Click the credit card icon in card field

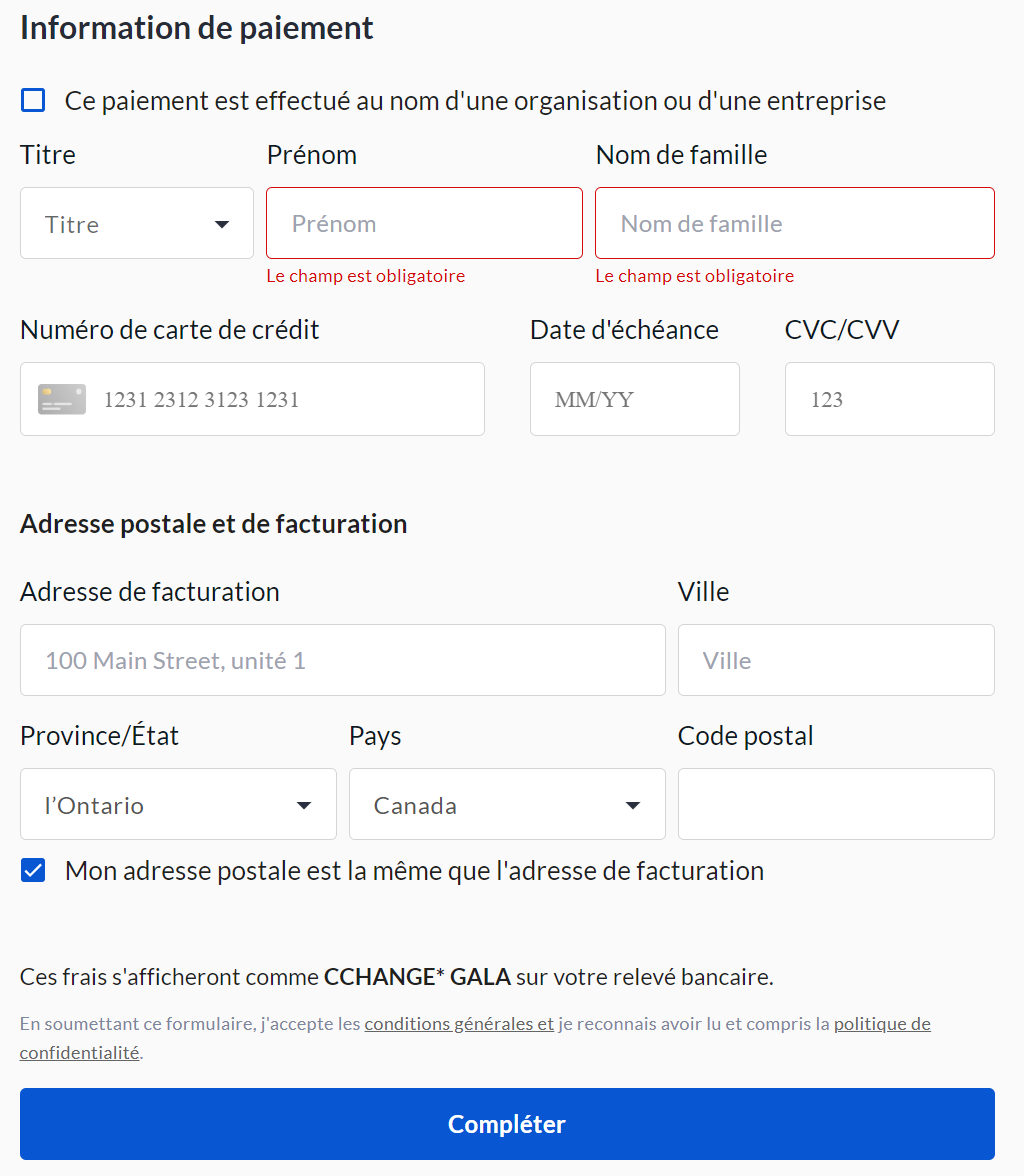click(x=62, y=399)
